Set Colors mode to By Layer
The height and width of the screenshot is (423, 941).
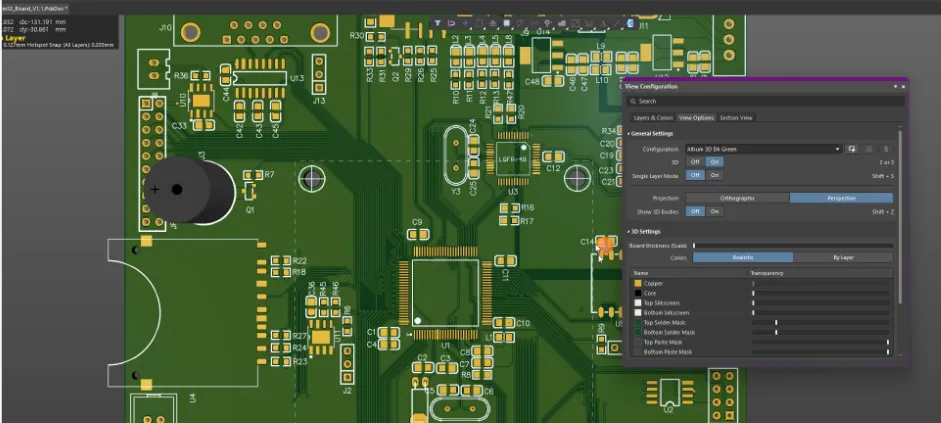(x=843, y=257)
